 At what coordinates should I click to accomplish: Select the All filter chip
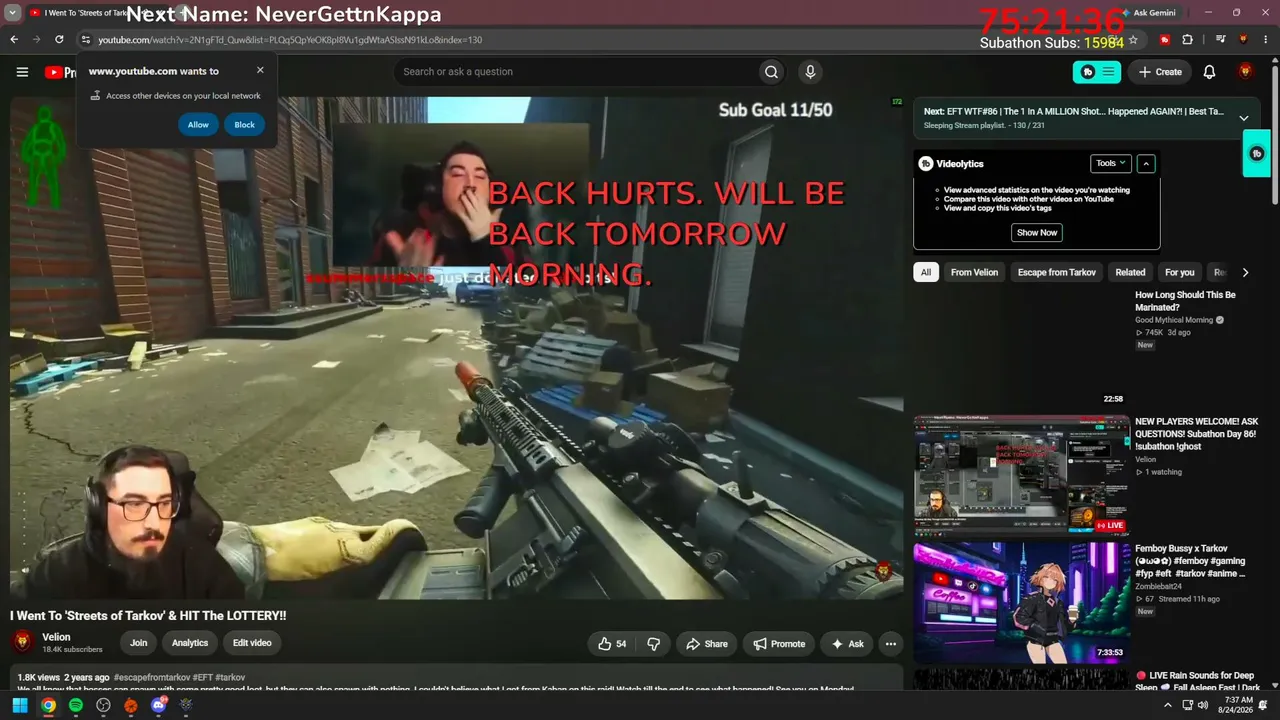(926, 272)
